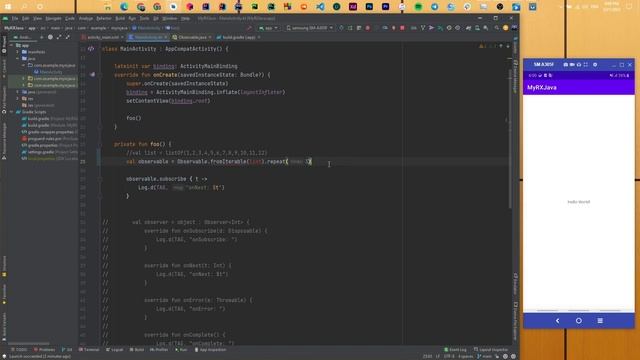
Task: Click the Windows Start button
Action: pyautogui.click(x=8, y=7)
